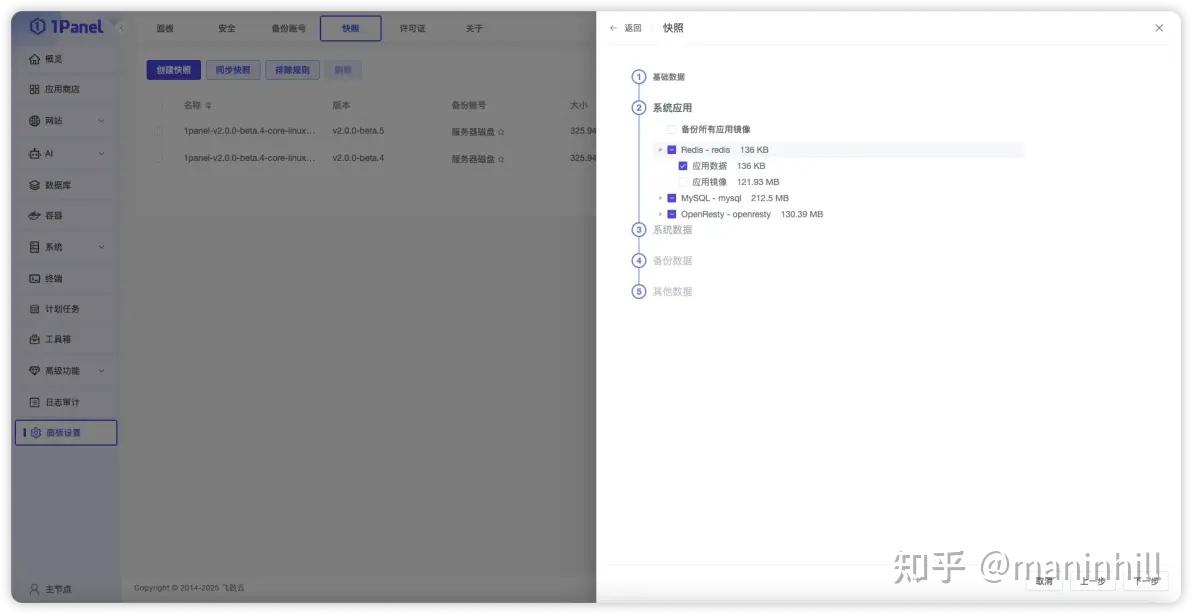1192x614 pixels.
Task: Click the 同步快照 button
Action: click(233, 70)
